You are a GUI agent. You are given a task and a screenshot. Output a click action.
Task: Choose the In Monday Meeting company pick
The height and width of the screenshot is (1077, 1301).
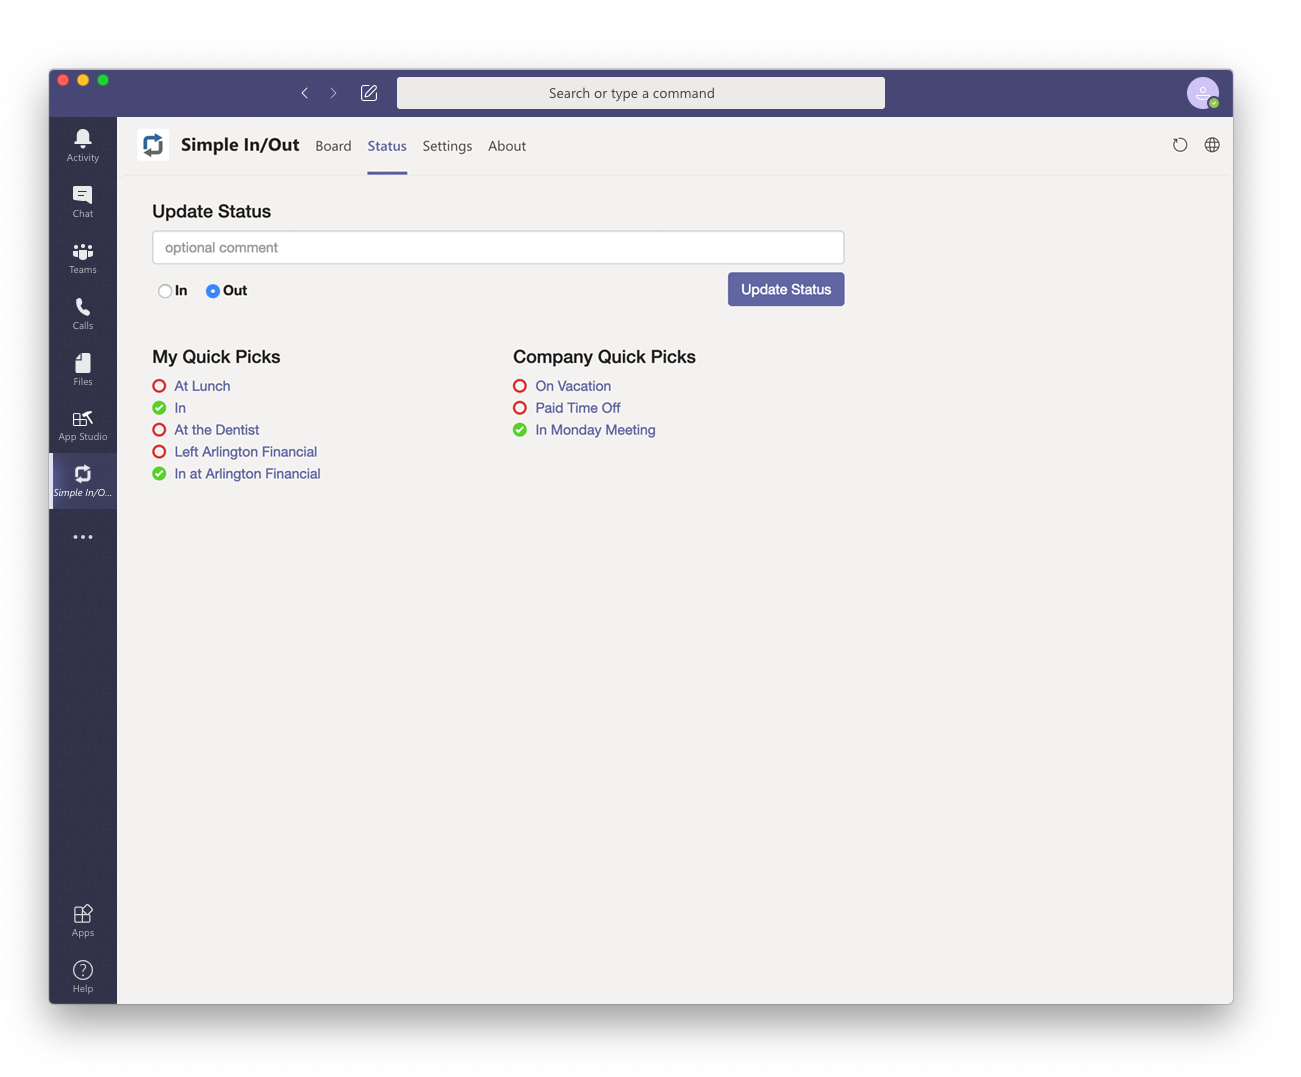[x=595, y=430]
